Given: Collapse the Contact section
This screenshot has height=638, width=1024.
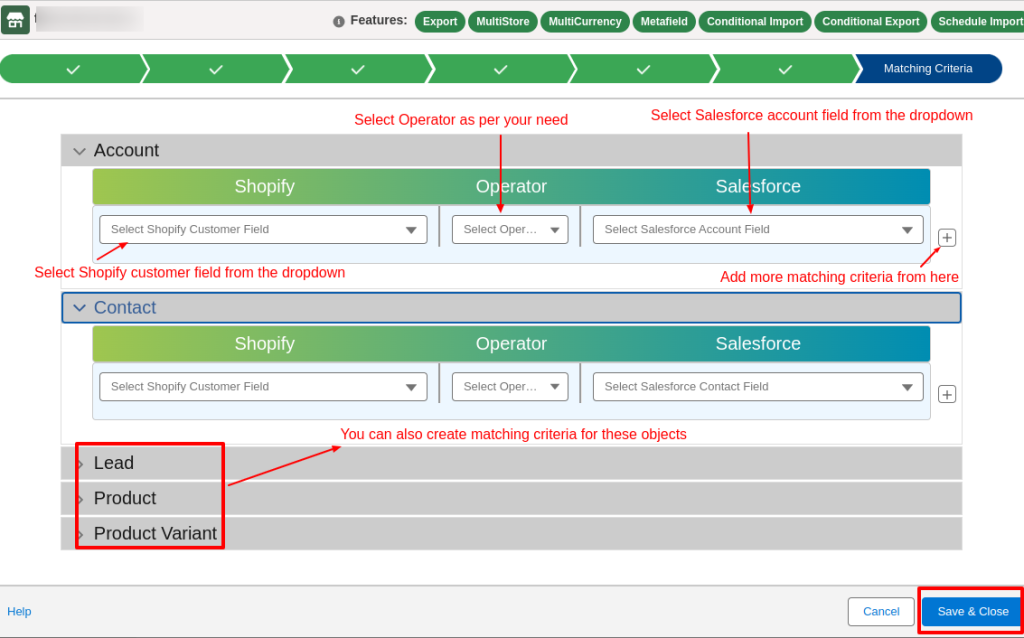Looking at the screenshot, I should click(x=511, y=308).
